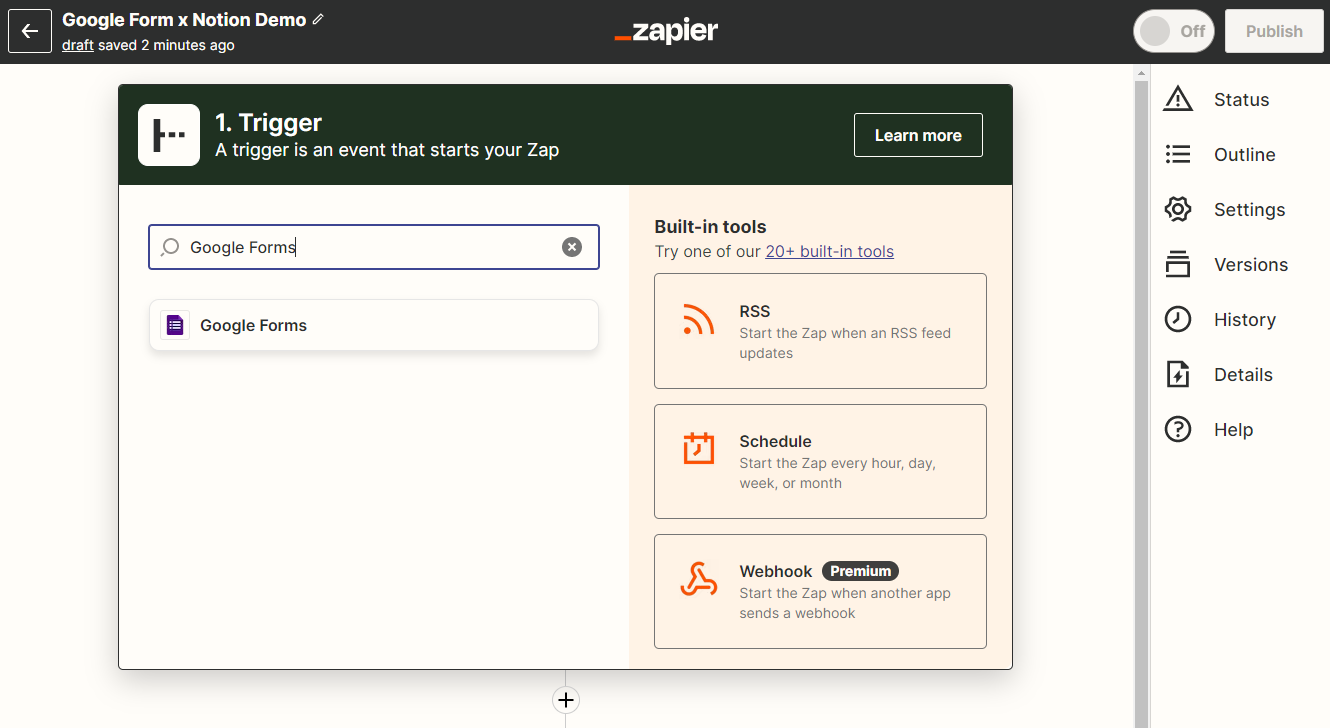Open Outline in the sidebar

[1244, 155]
